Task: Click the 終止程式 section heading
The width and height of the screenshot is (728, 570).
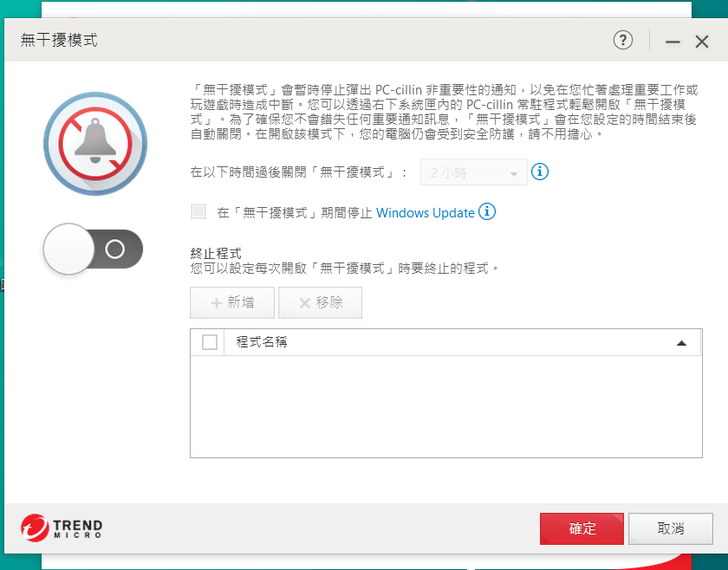Action: (x=216, y=253)
